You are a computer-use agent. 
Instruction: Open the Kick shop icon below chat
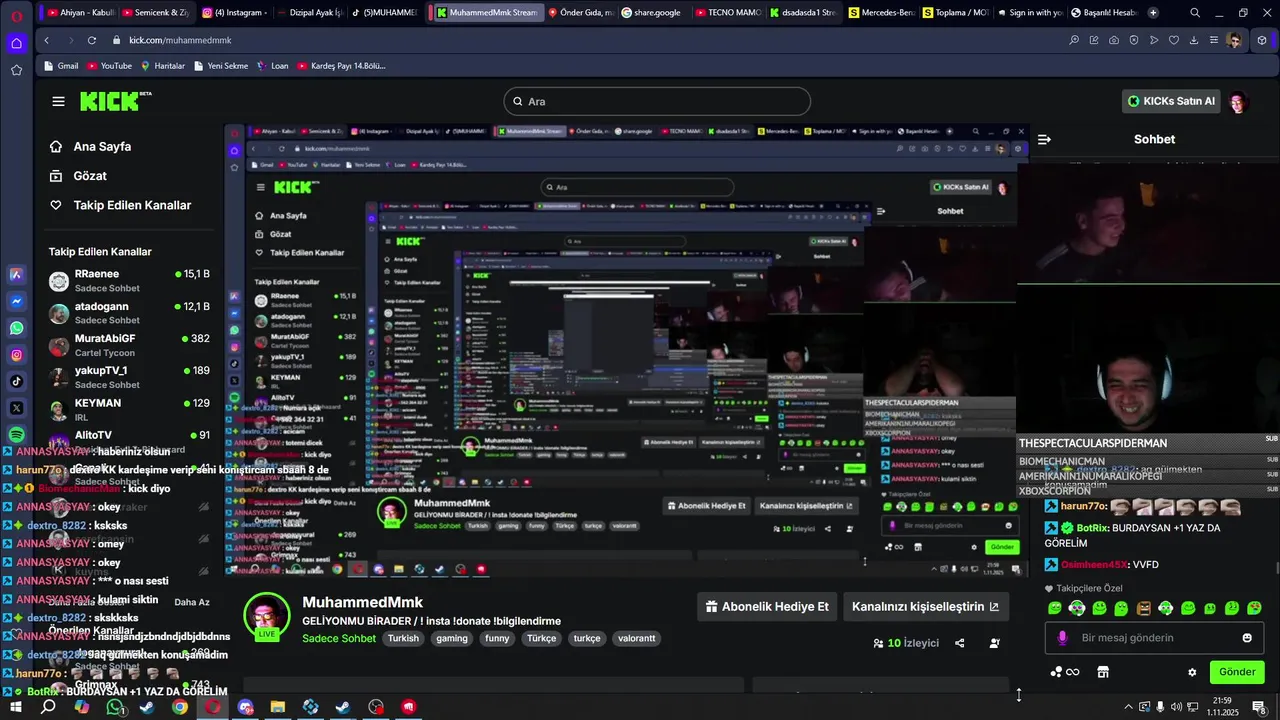point(1103,672)
